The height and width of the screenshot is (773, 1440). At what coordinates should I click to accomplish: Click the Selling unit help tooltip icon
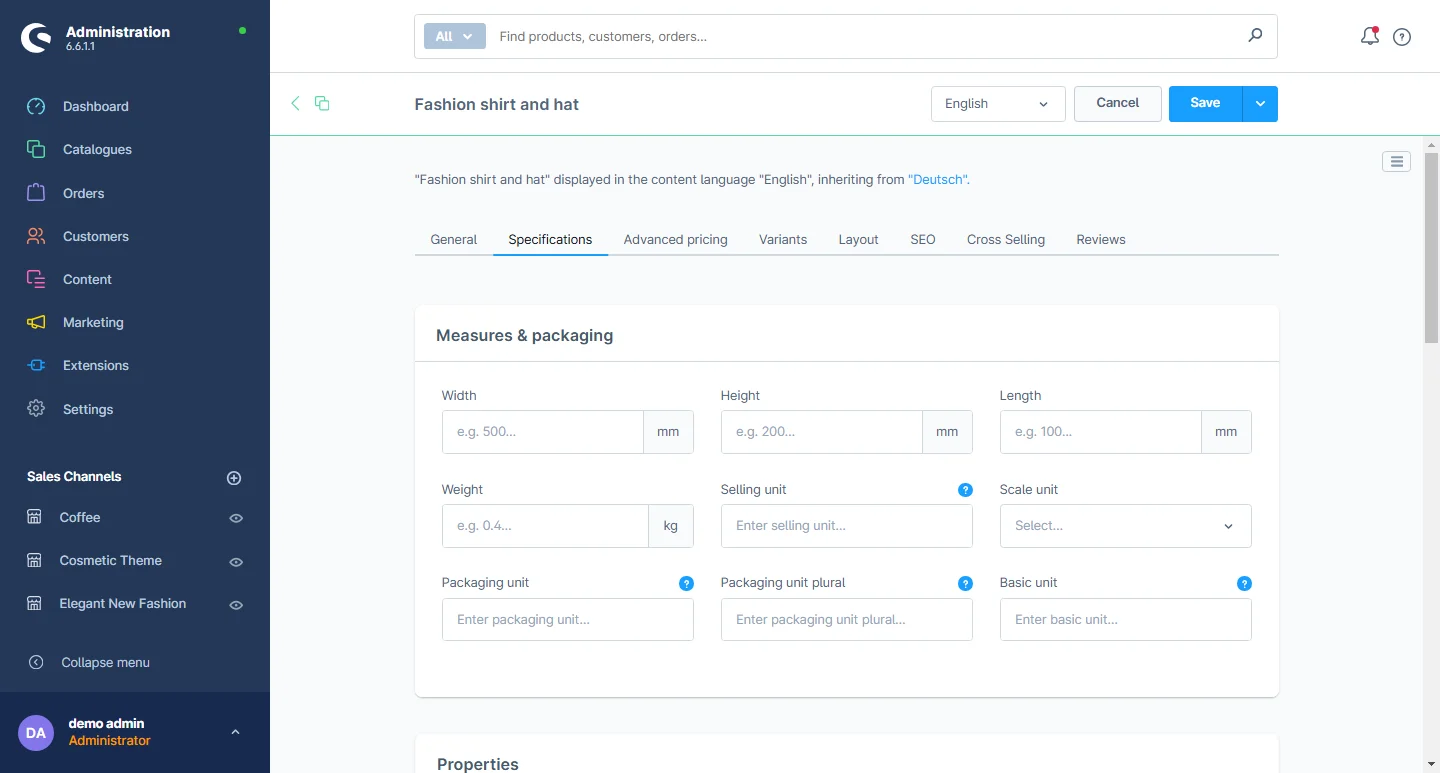coord(965,490)
